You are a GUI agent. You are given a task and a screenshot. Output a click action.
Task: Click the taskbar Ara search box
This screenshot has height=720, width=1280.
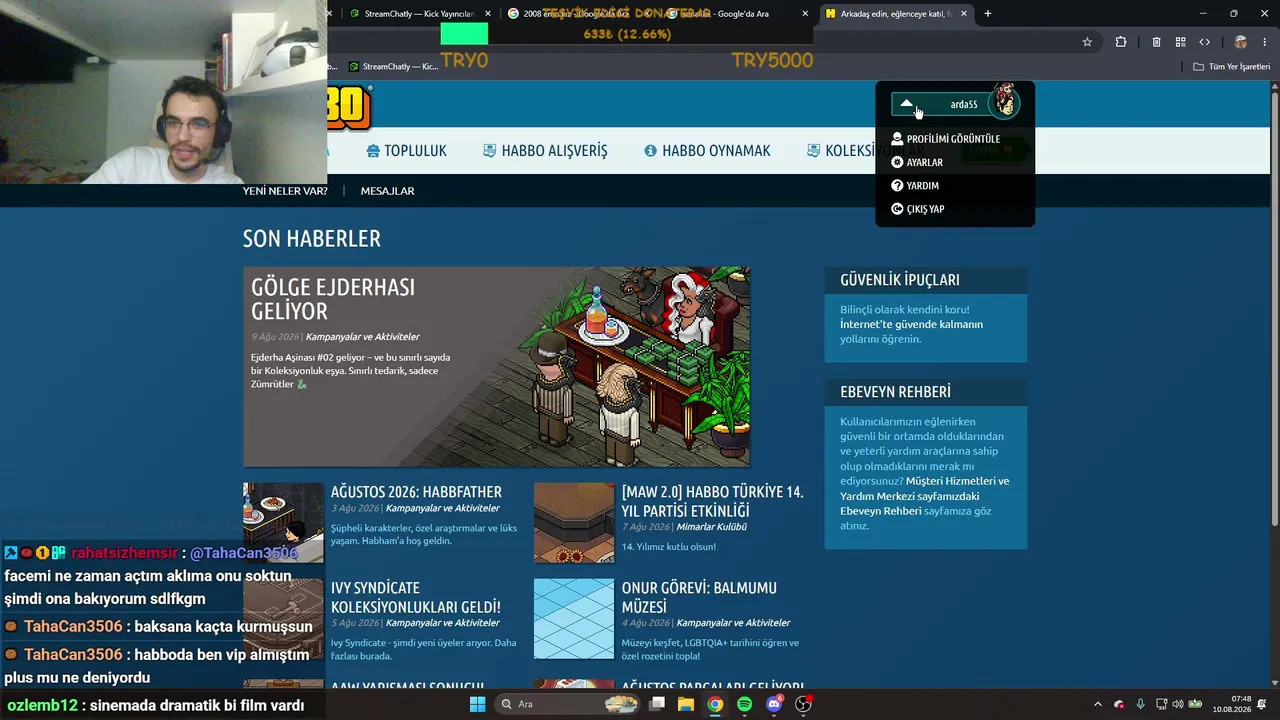568,704
